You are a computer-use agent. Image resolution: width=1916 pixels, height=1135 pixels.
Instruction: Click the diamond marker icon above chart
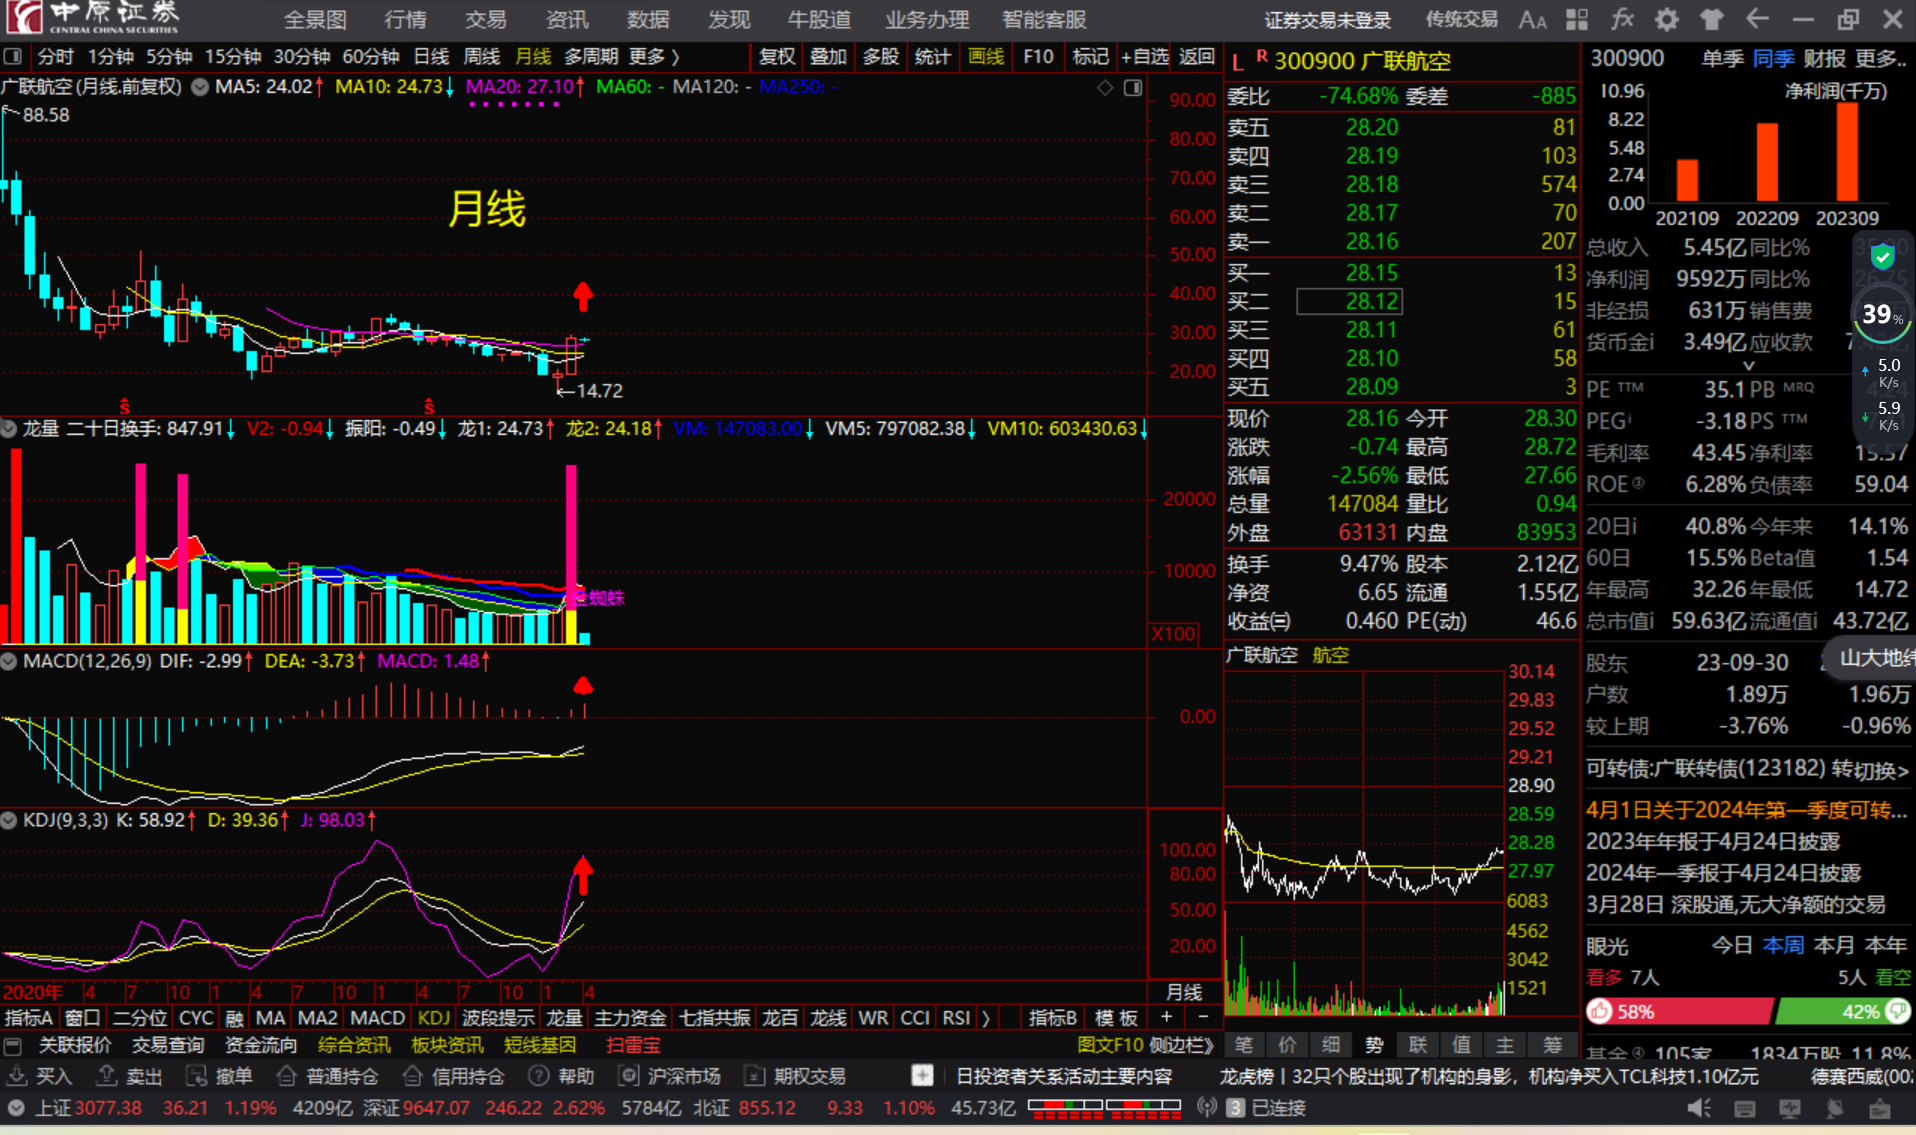tap(1105, 88)
